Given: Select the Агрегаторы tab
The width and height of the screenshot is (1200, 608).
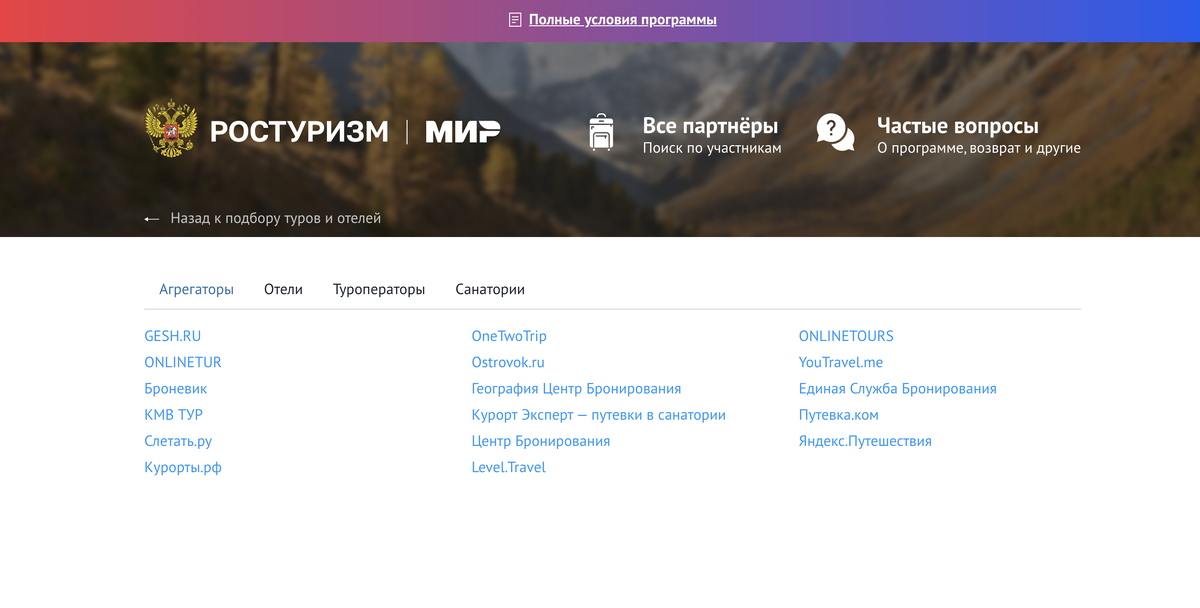Looking at the screenshot, I should (x=196, y=289).
